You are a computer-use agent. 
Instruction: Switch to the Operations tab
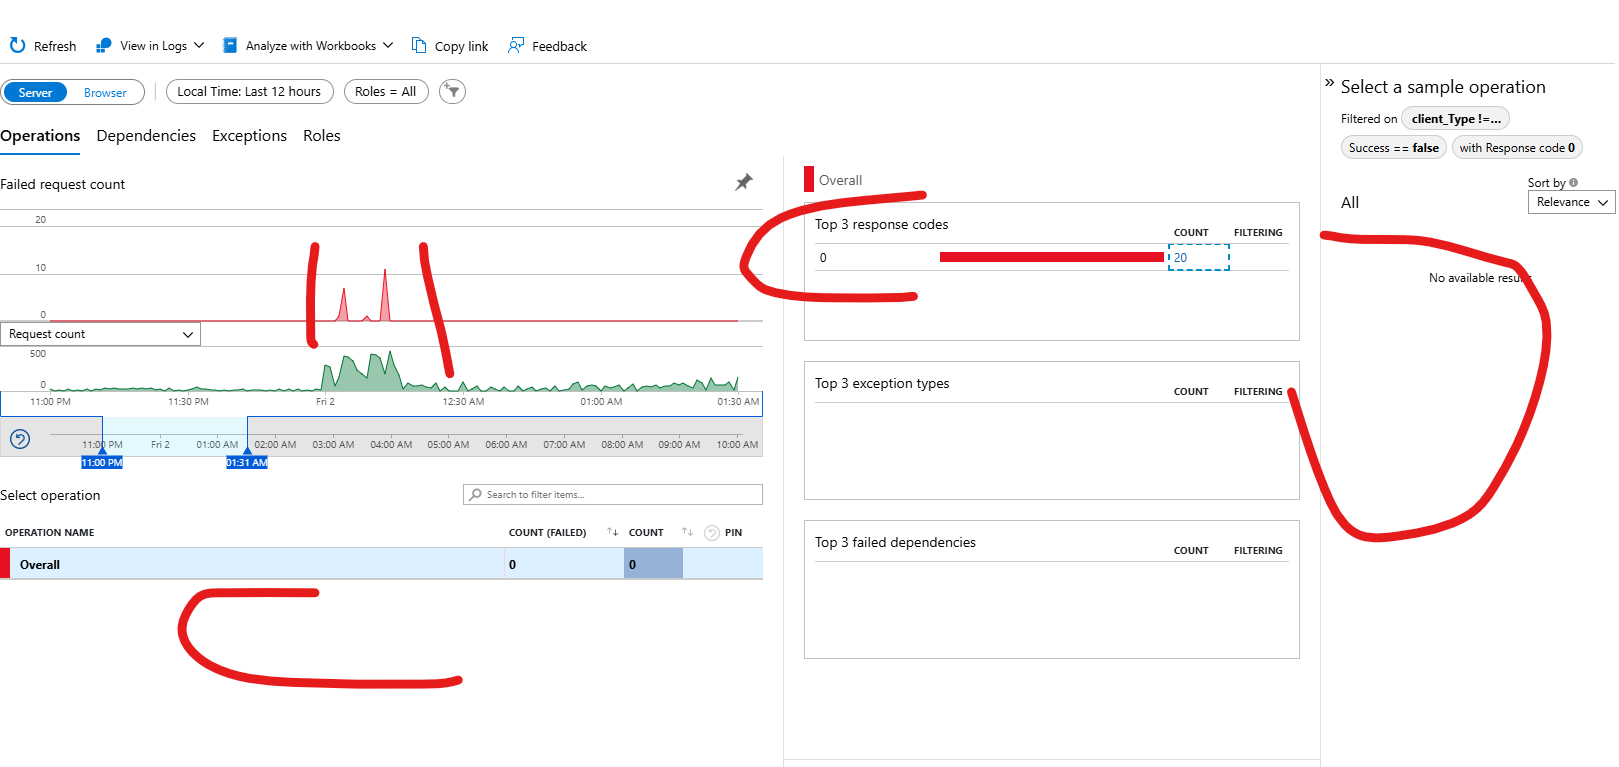tap(40, 136)
